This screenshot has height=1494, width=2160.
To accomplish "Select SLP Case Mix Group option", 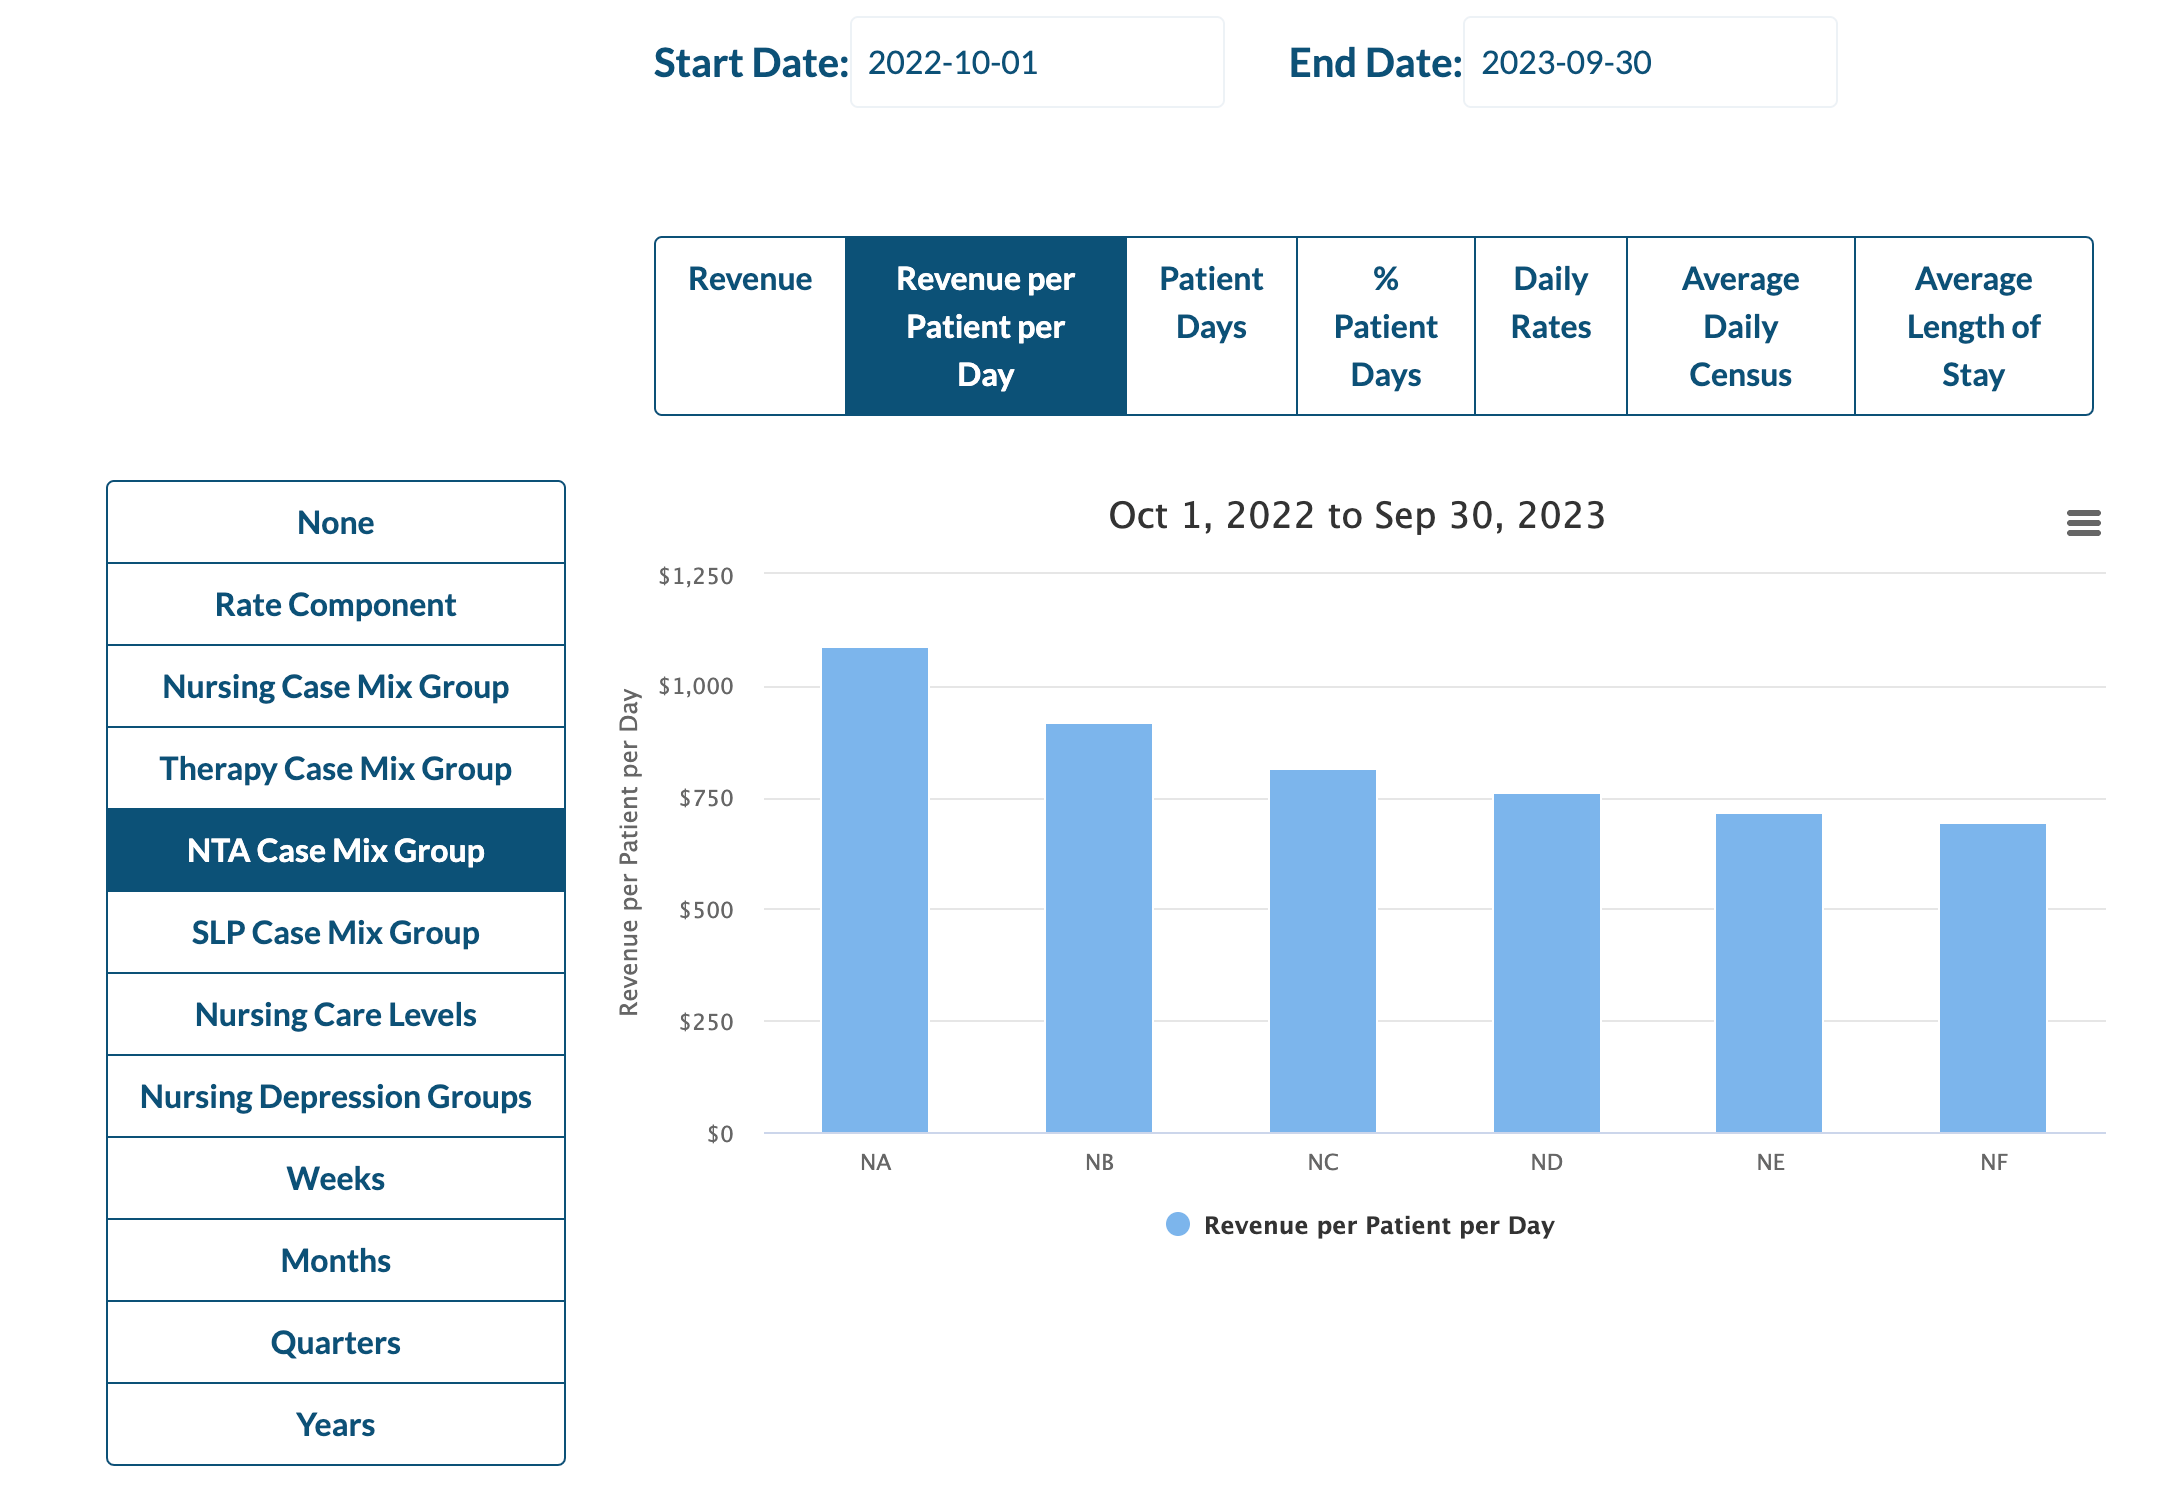I will 336,933.
